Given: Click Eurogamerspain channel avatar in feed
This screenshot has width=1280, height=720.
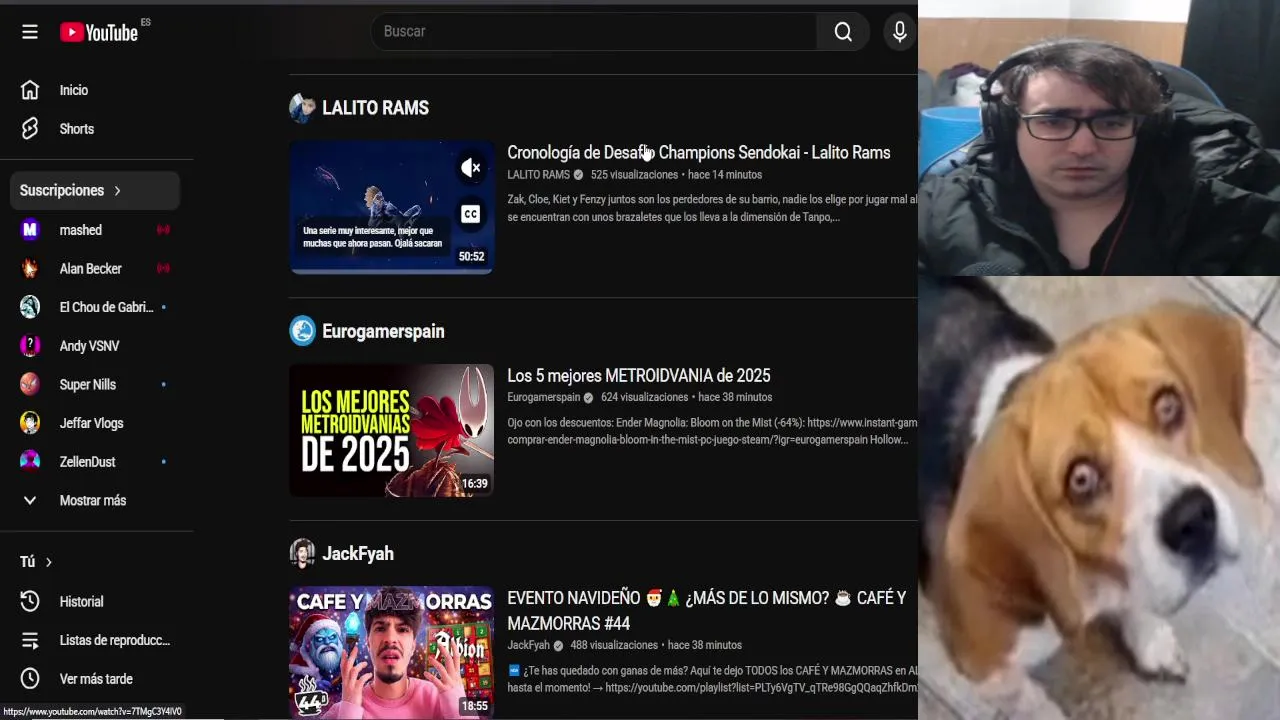Looking at the screenshot, I should coord(302,331).
